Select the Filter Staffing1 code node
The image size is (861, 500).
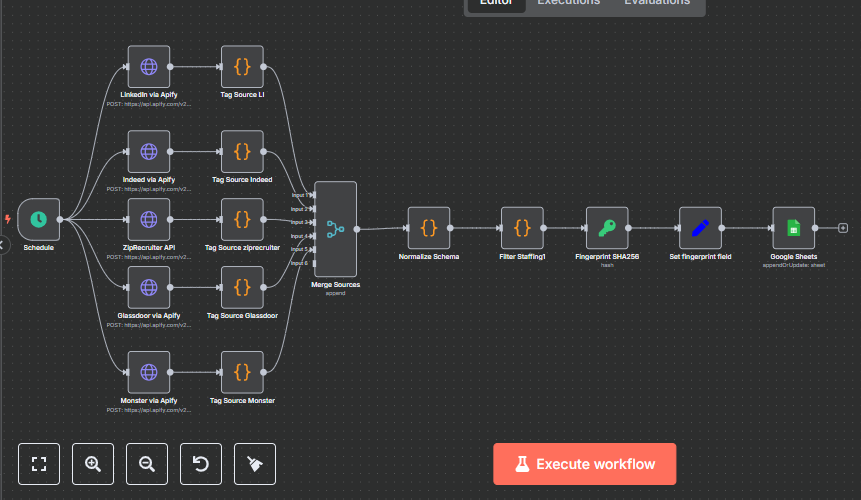[x=522, y=228]
